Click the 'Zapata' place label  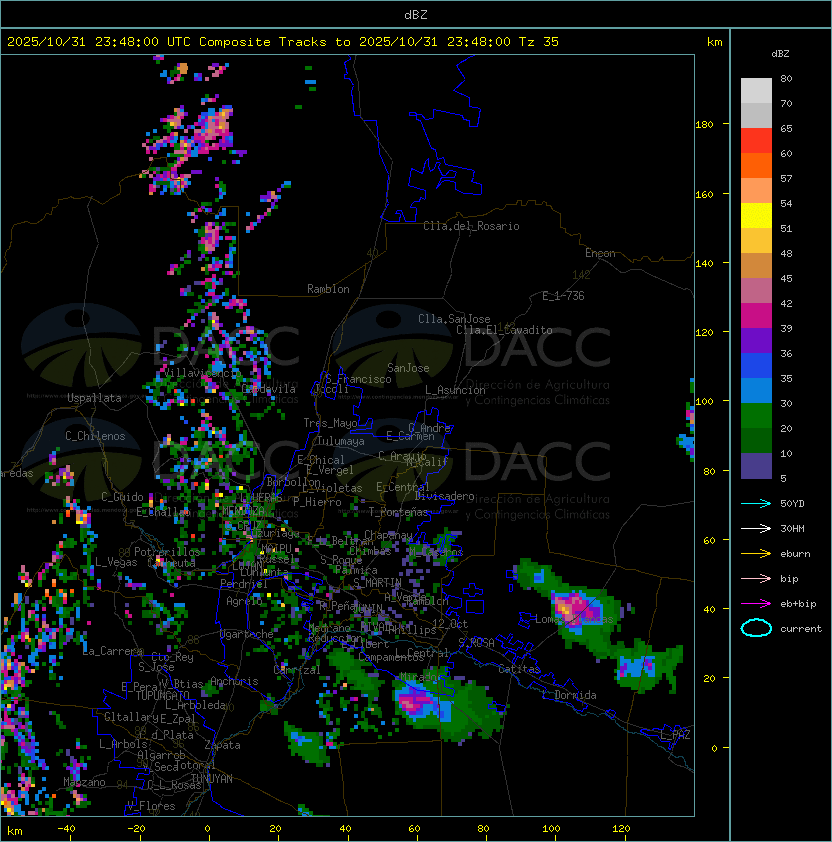tap(222, 745)
